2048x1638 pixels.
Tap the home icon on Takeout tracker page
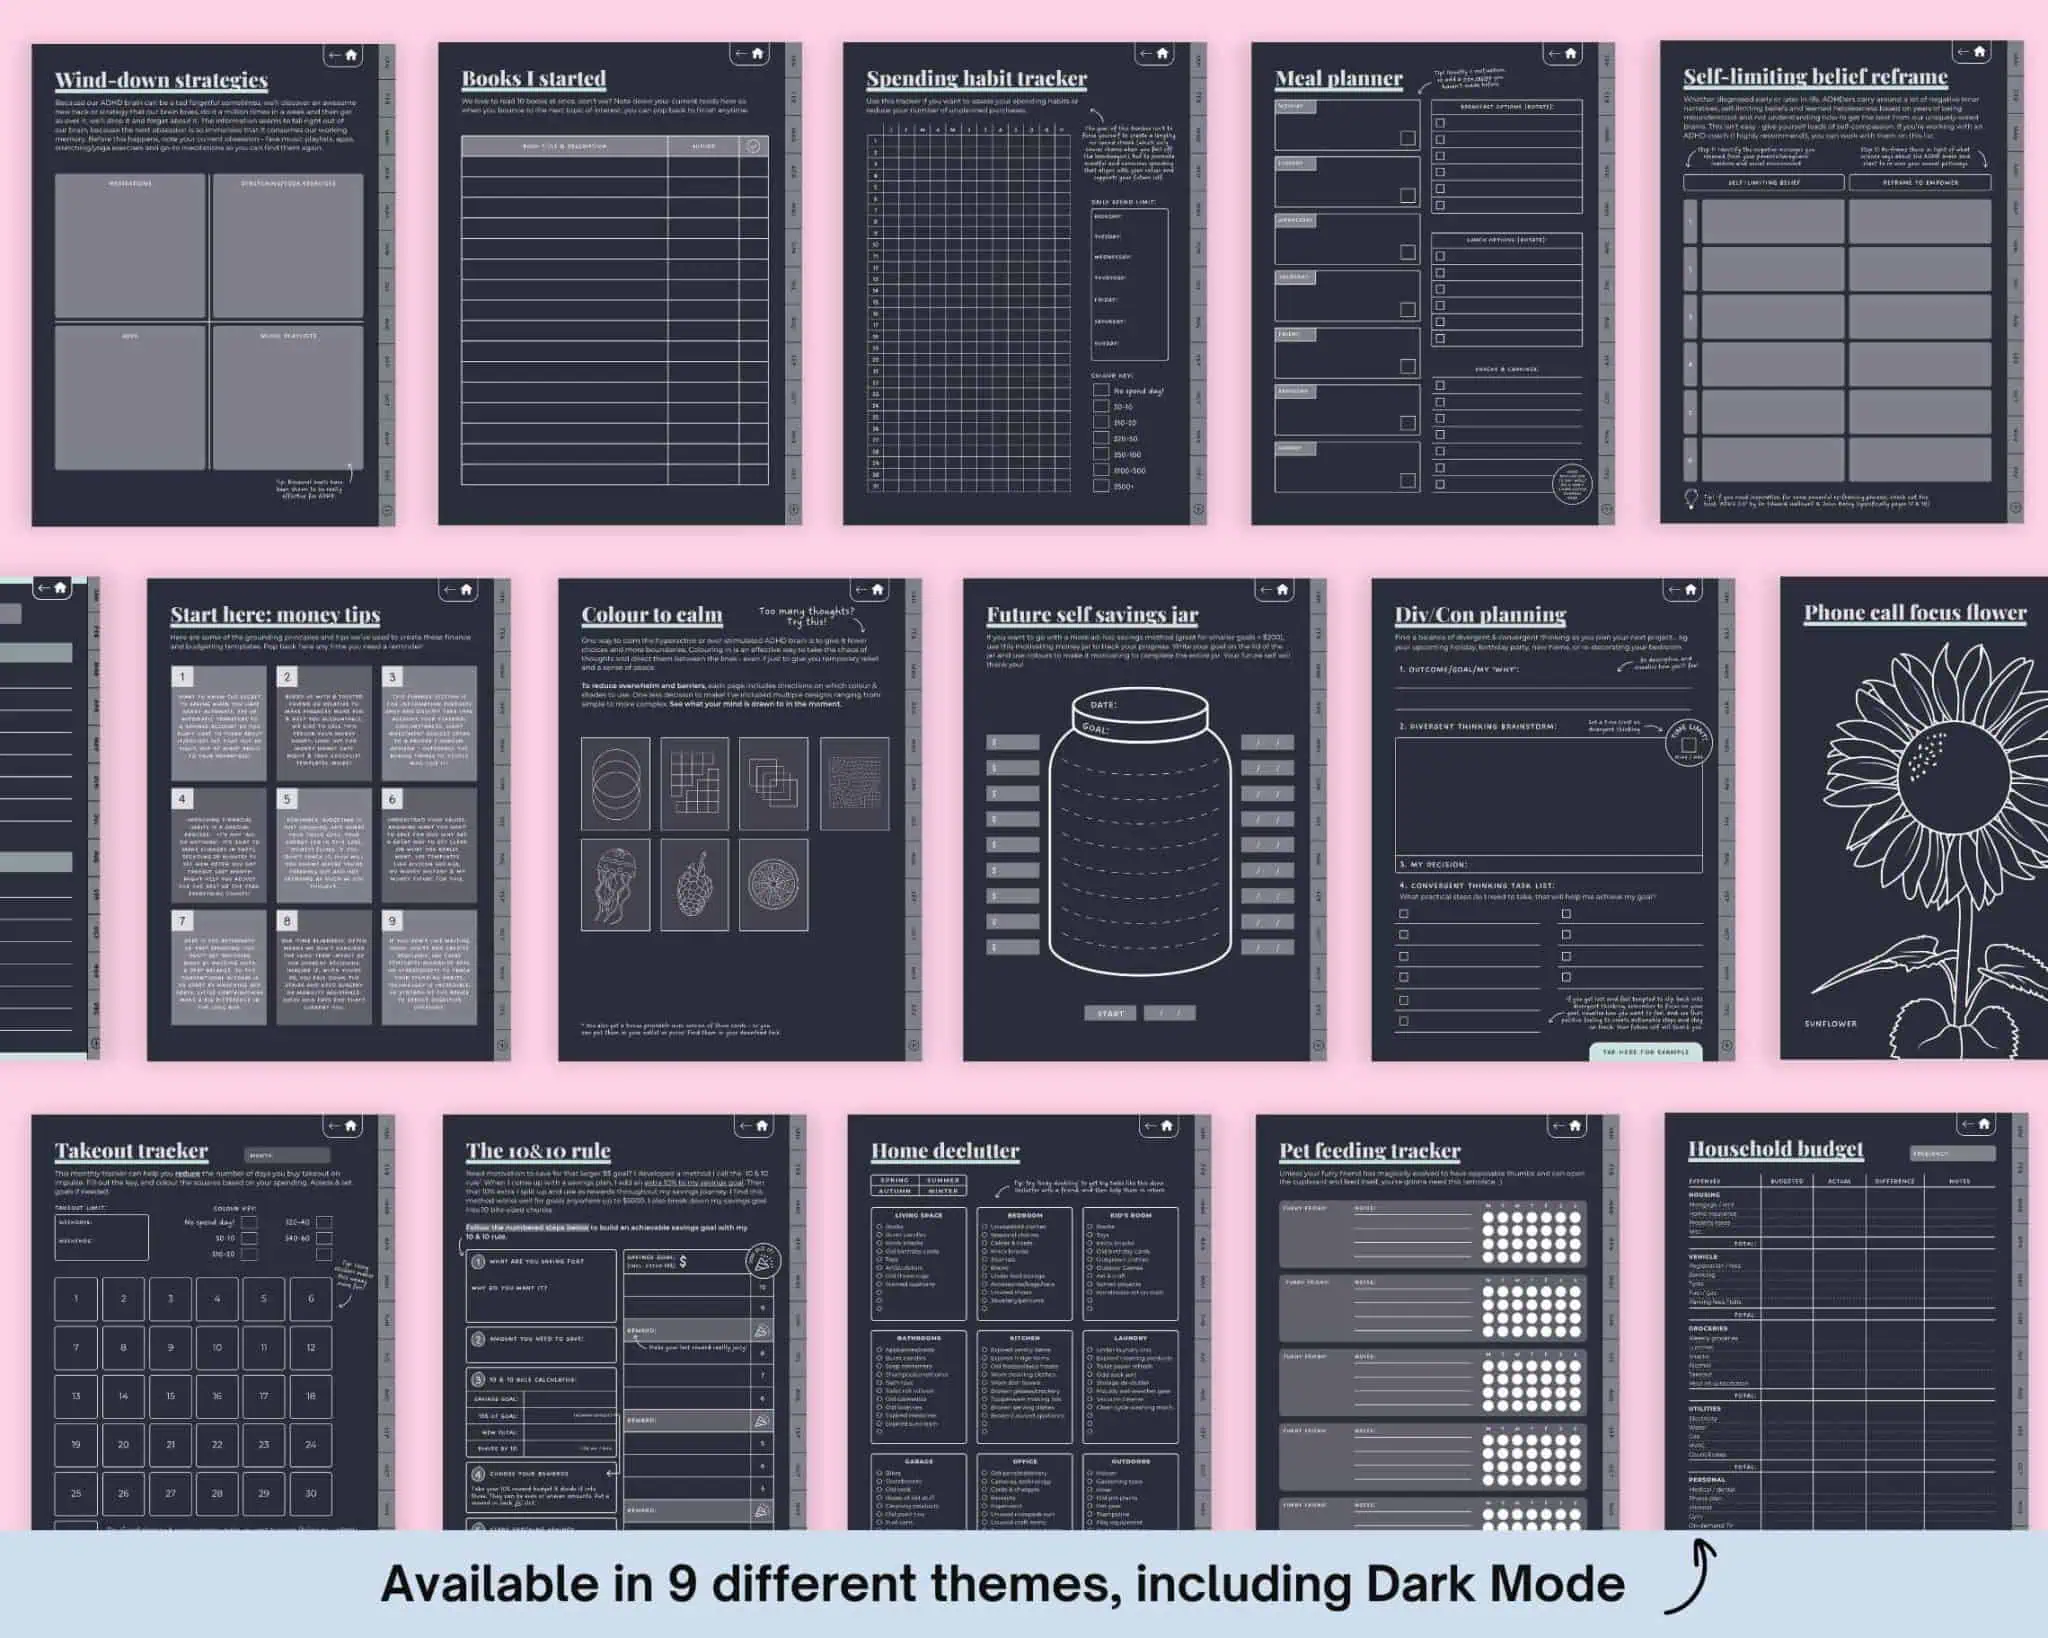click(x=351, y=1126)
